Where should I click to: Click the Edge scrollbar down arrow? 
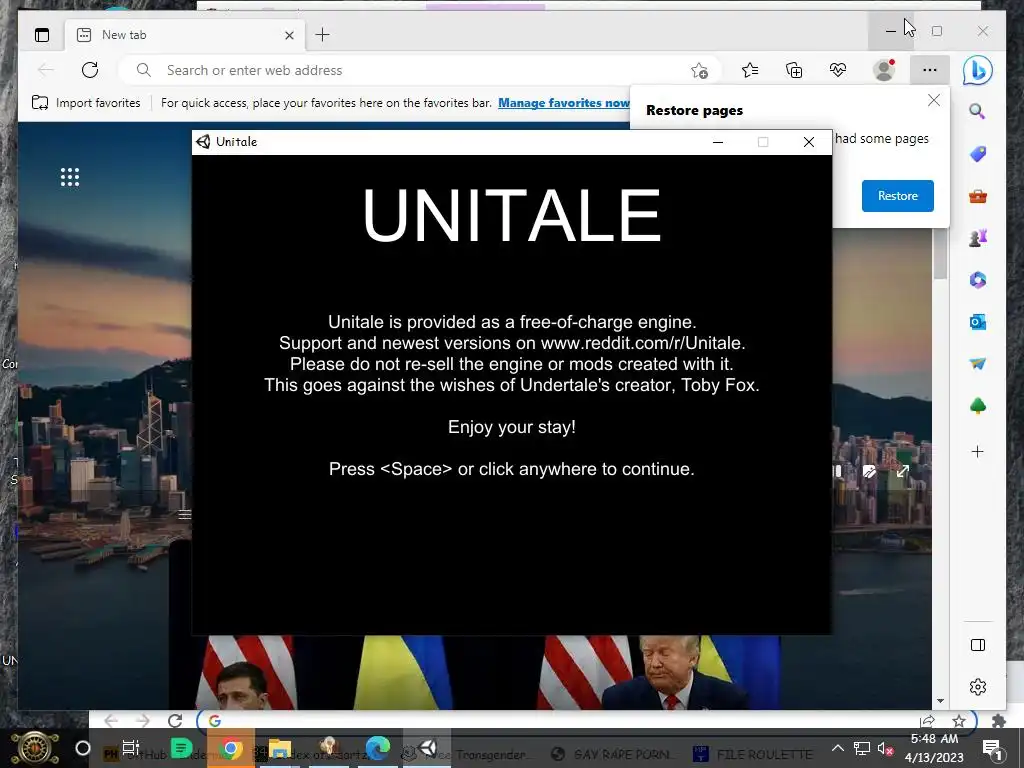coord(940,701)
